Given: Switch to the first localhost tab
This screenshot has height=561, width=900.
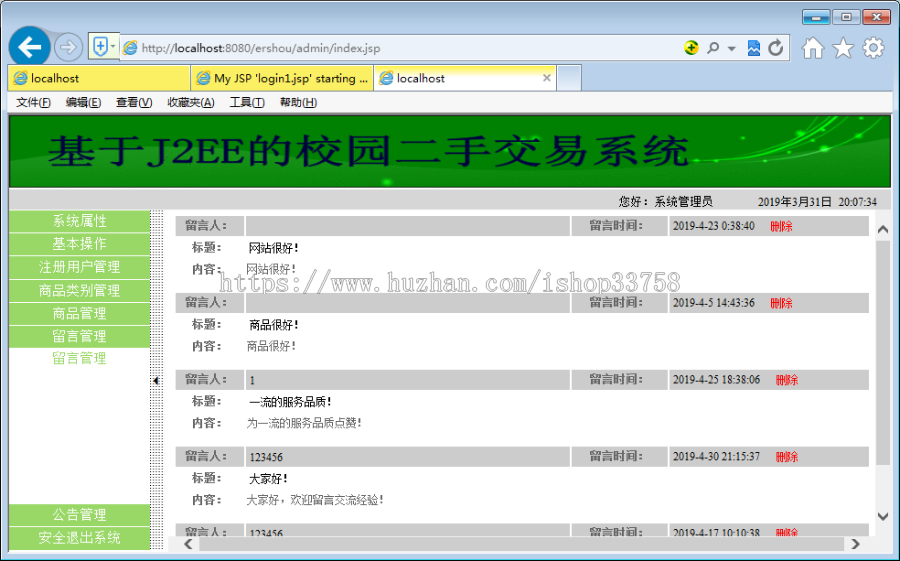Looking at the screenshot, I should coord(99,78).
